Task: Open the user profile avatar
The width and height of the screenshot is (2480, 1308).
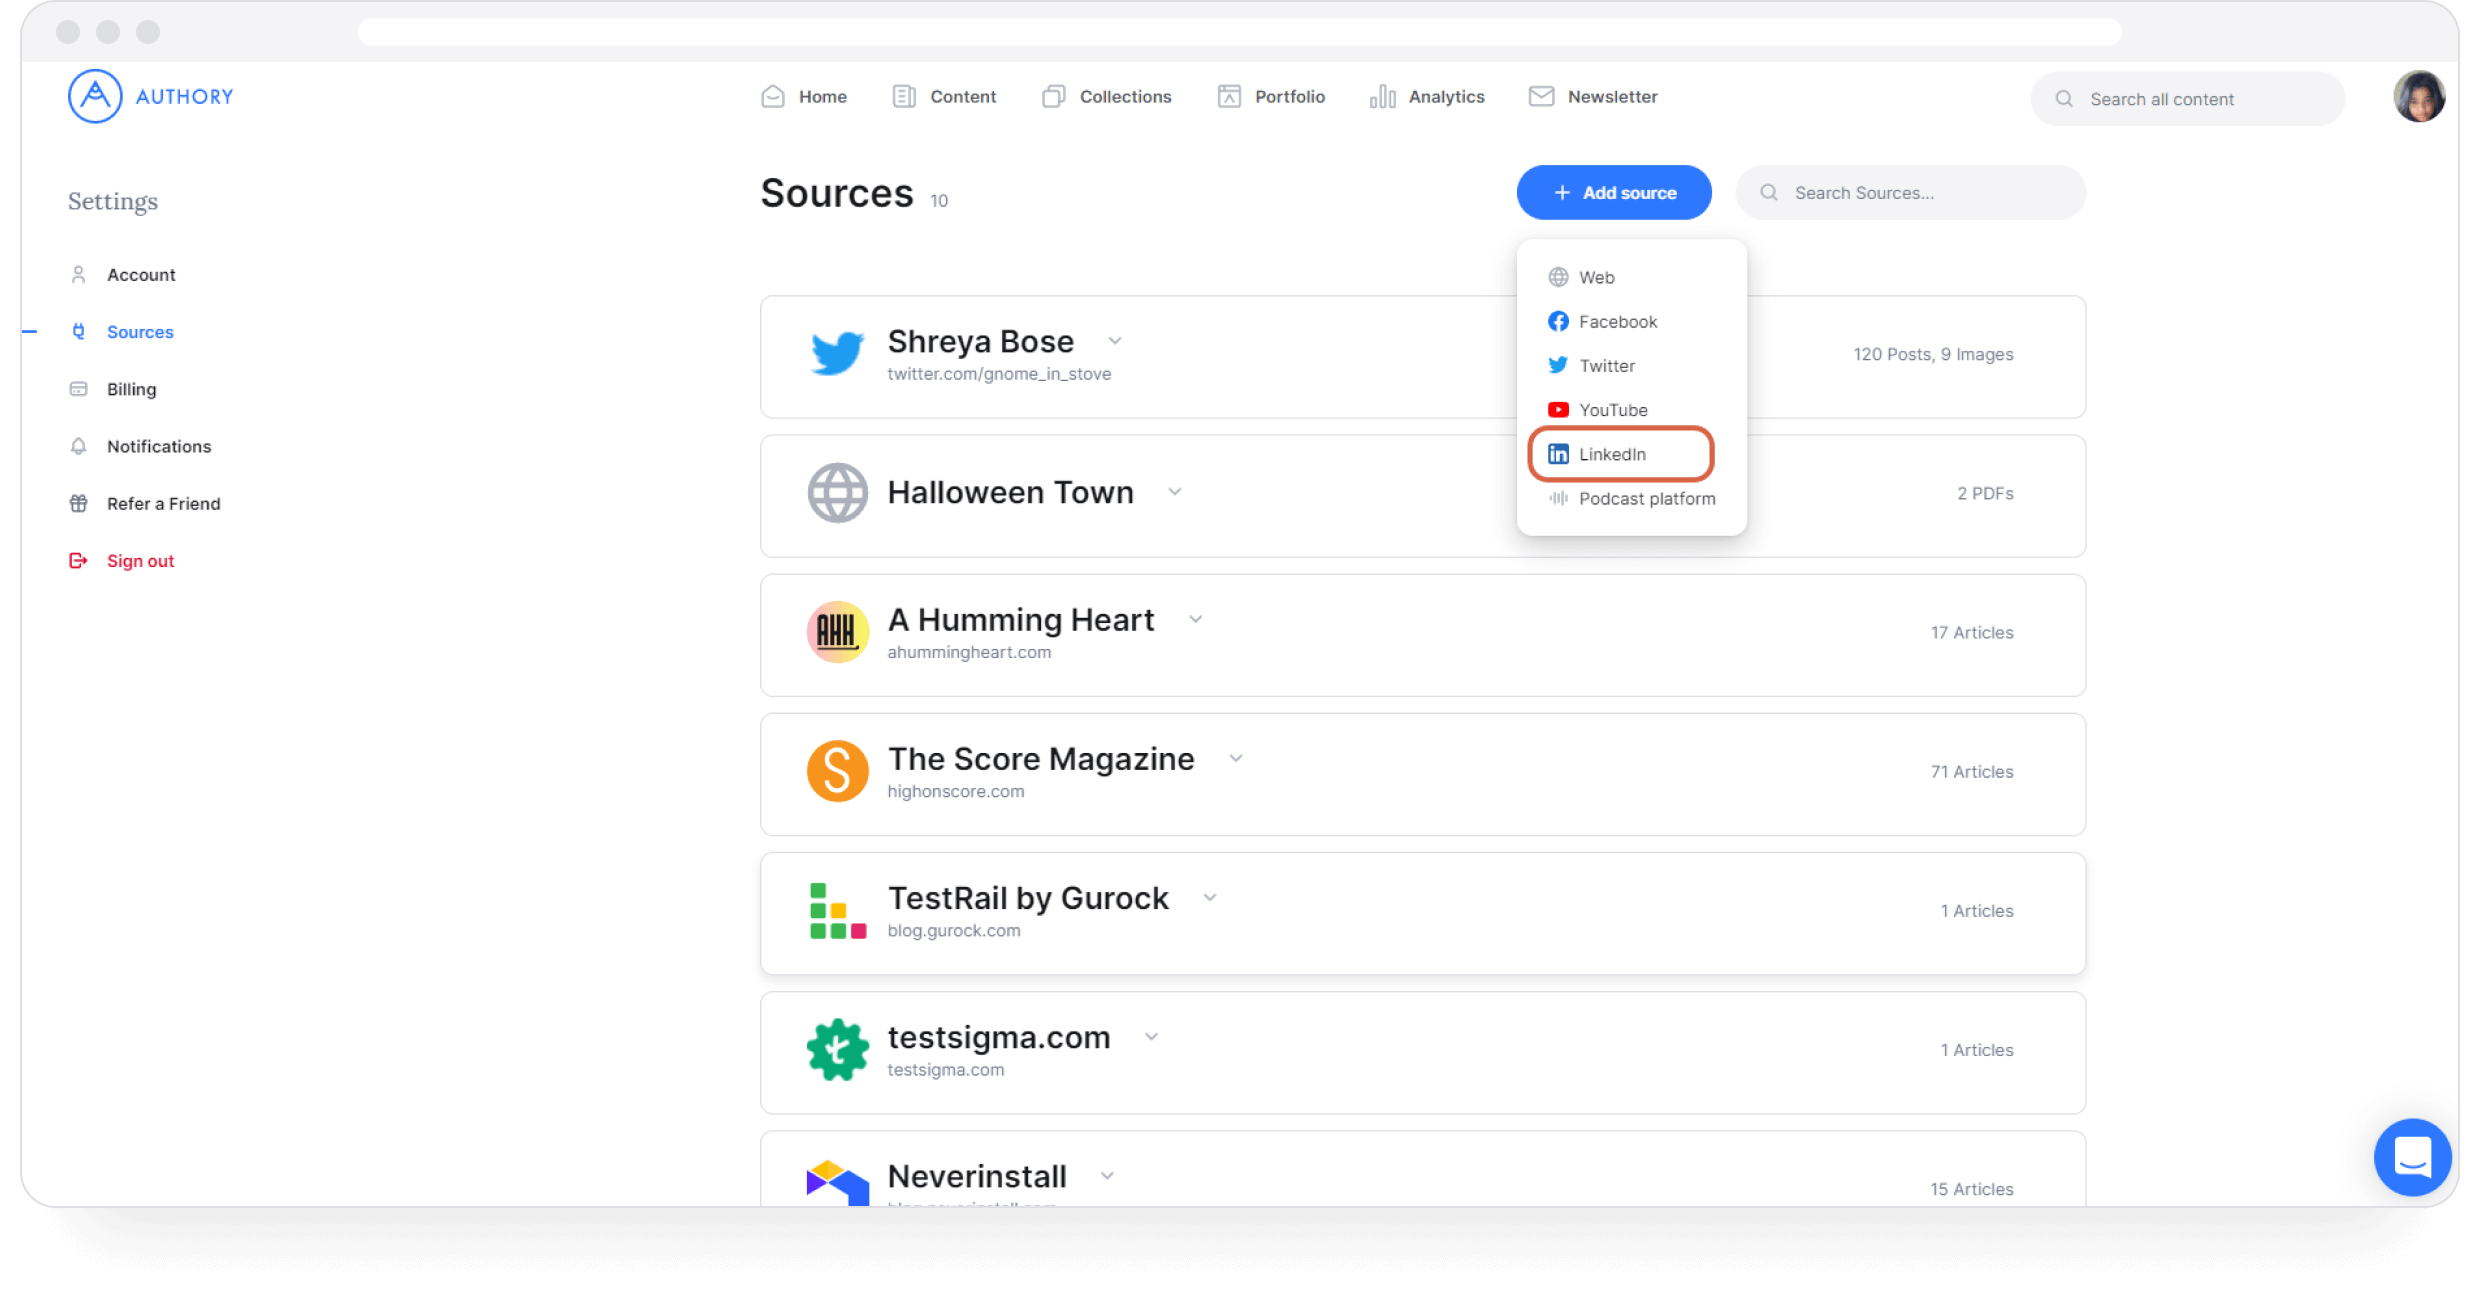Action: click(2419, 96)
